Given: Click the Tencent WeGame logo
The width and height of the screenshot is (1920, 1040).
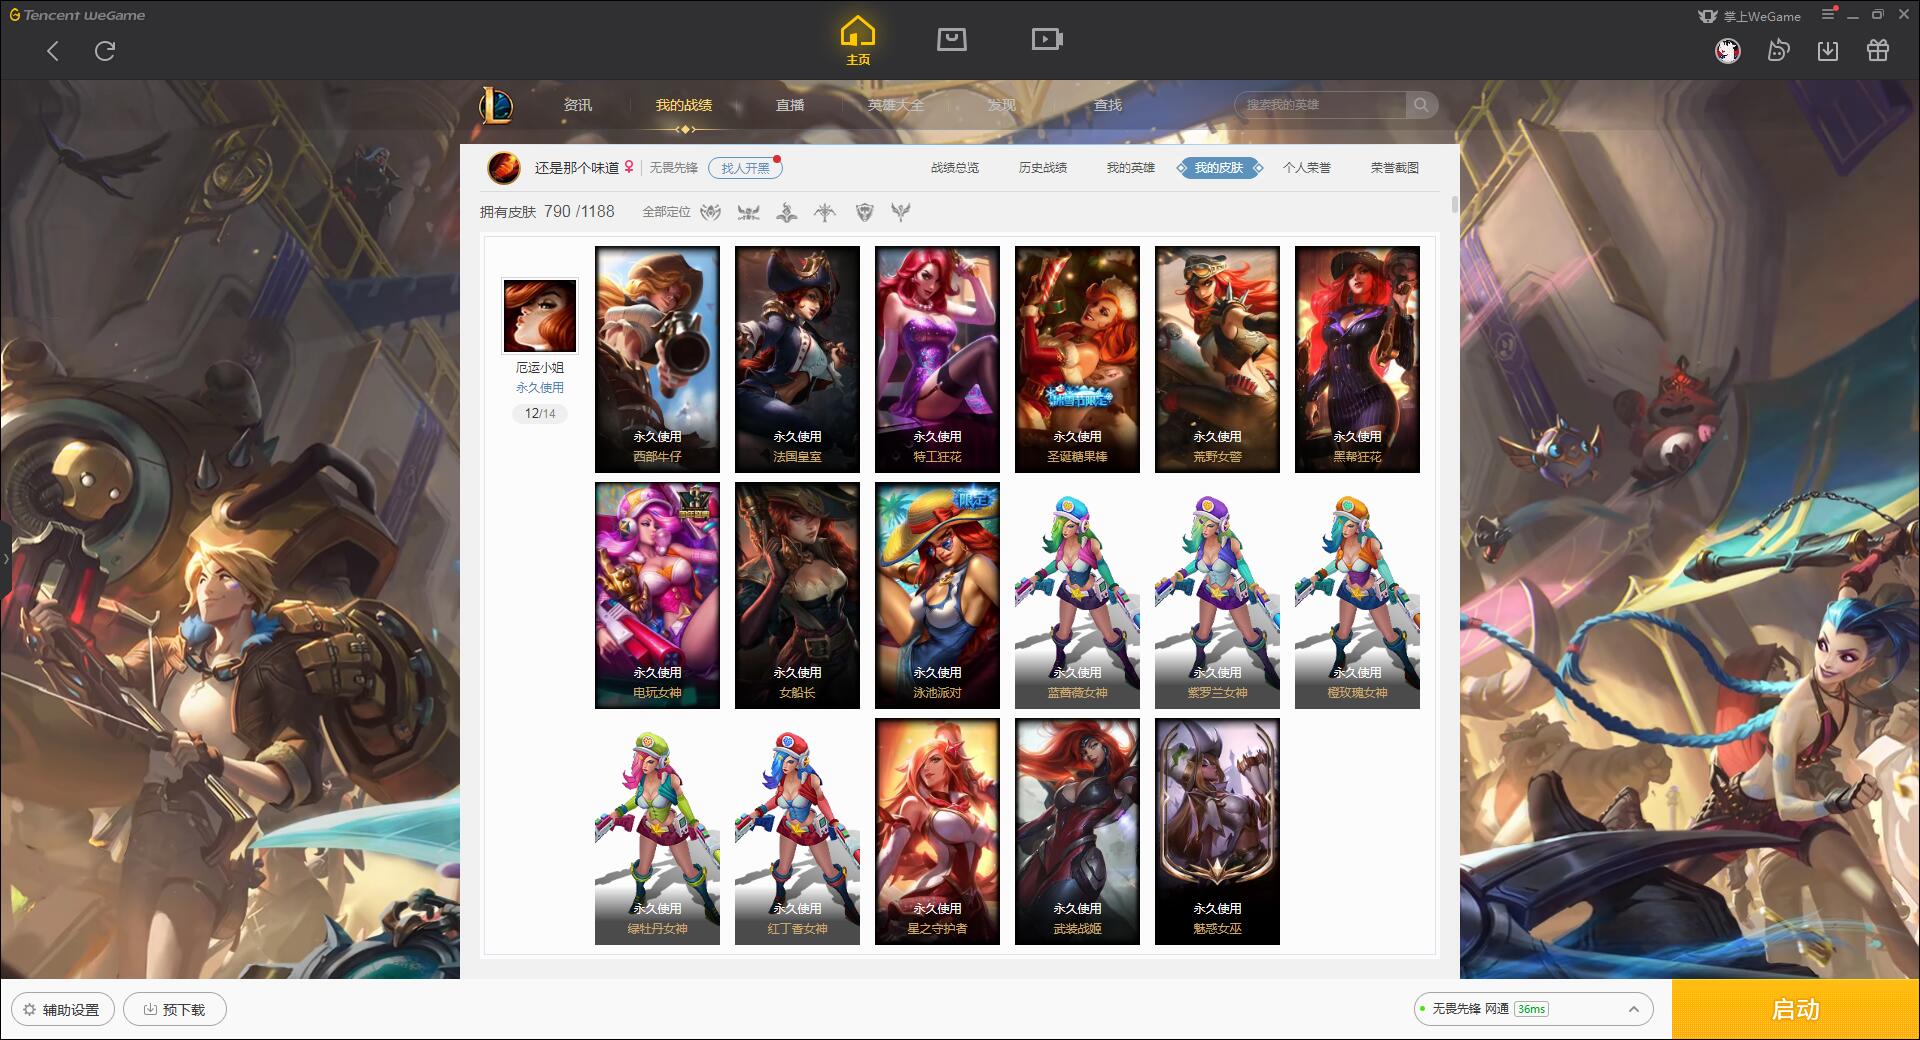Looking at the screenshot, I should tap(78, 15).
